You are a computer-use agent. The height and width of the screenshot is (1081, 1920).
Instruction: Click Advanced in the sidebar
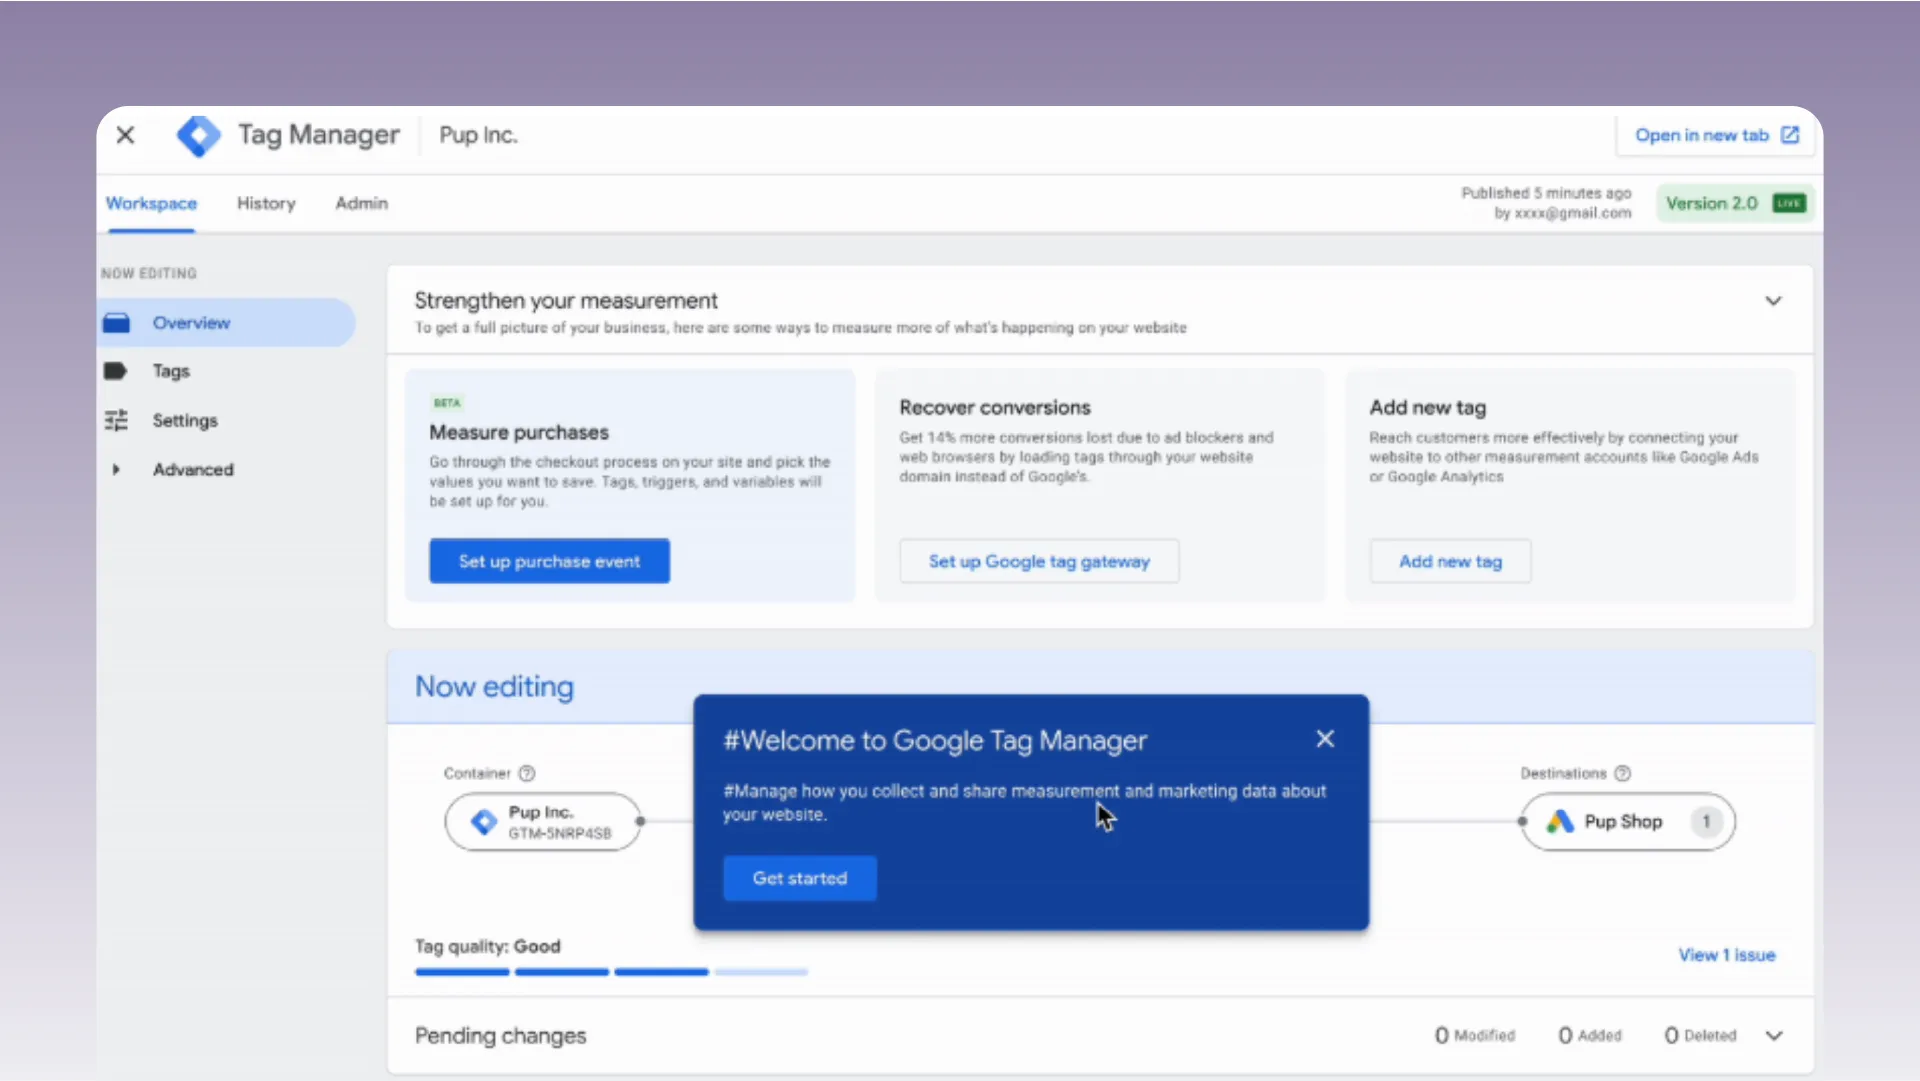tap(193, 469)
